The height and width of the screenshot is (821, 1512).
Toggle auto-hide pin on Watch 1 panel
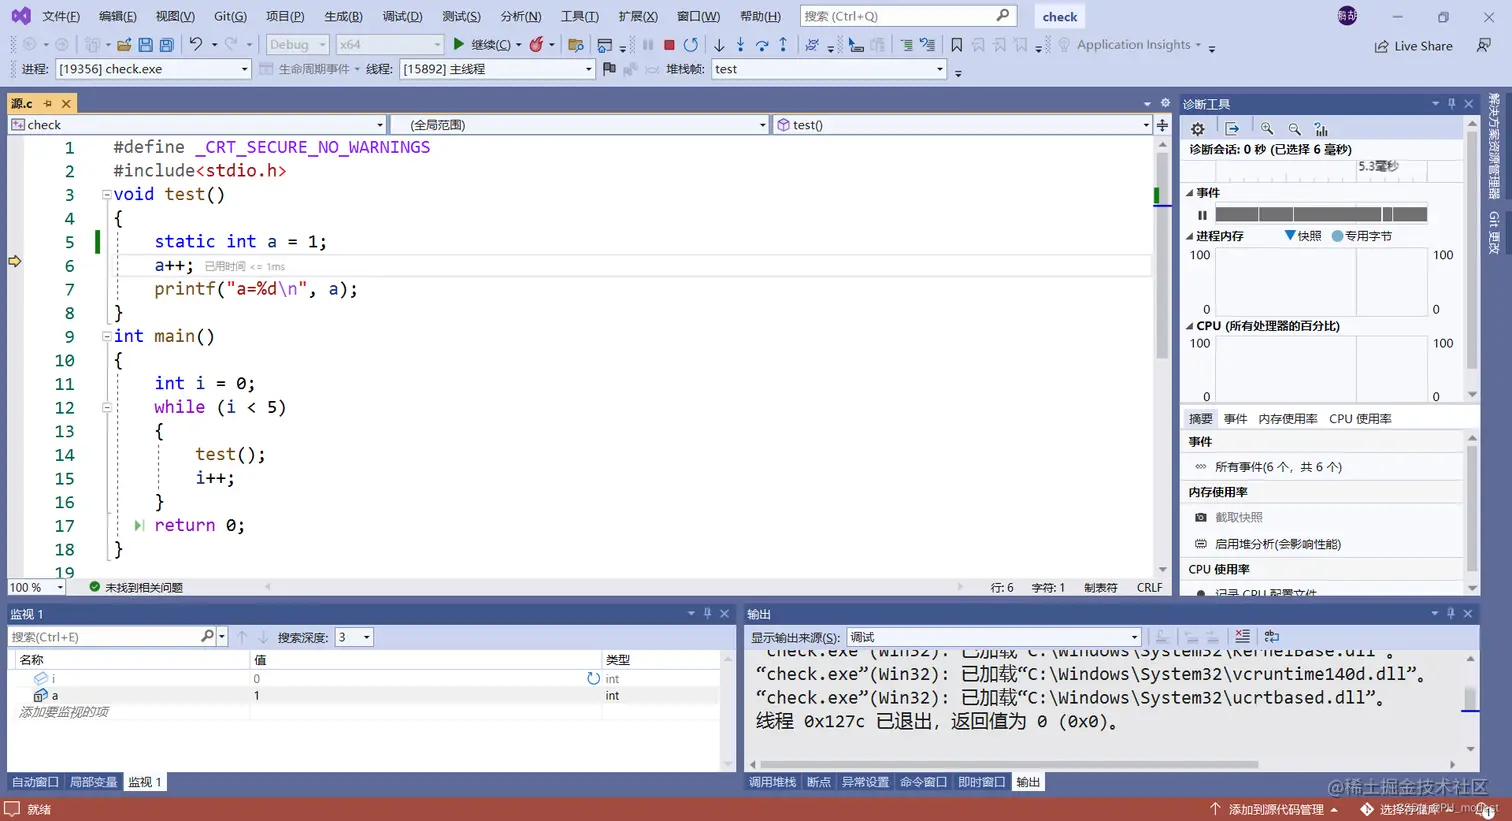707,614
